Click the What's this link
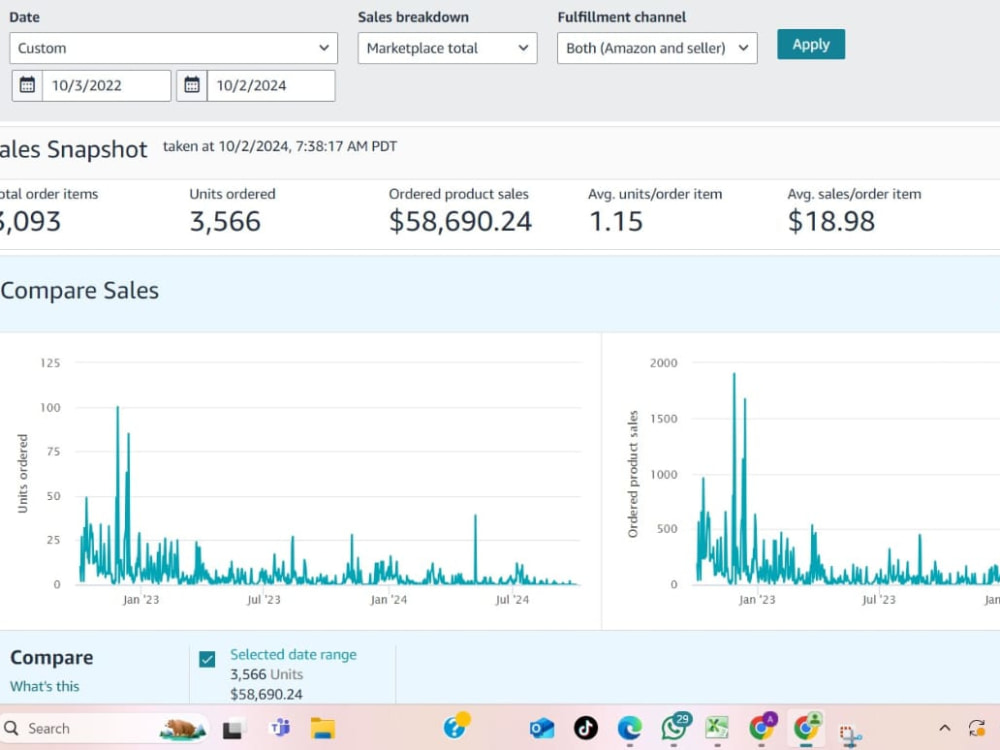Viewport: 1000px width, 750px height. click(x=45, y=686)
